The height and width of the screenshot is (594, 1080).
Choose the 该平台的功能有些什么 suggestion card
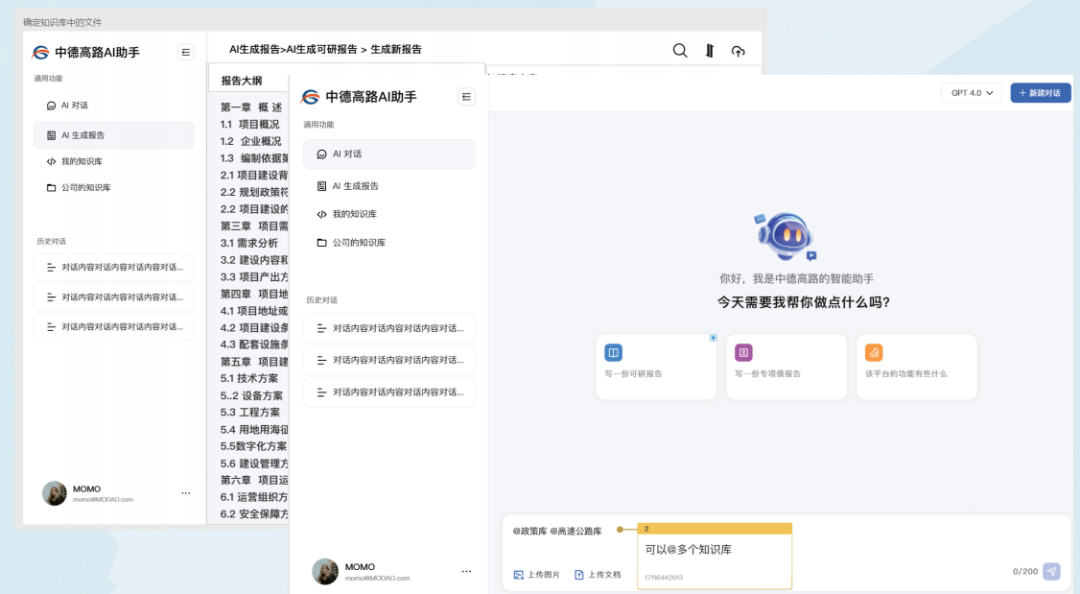coord(917,367)
